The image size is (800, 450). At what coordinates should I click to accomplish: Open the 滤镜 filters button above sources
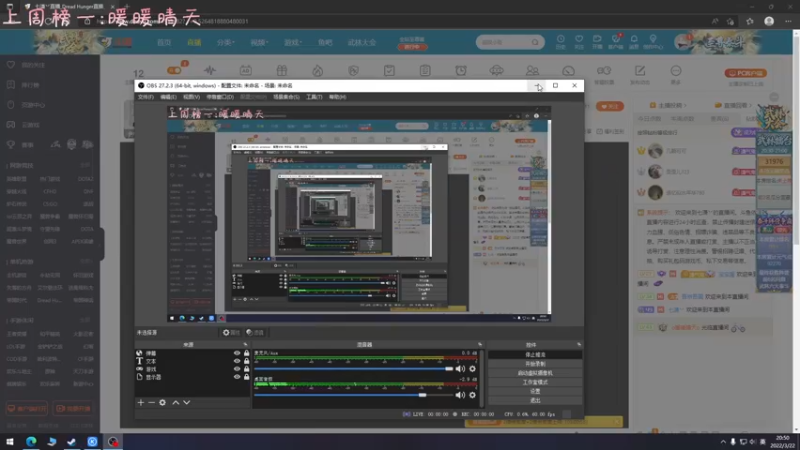pos(255,333)
